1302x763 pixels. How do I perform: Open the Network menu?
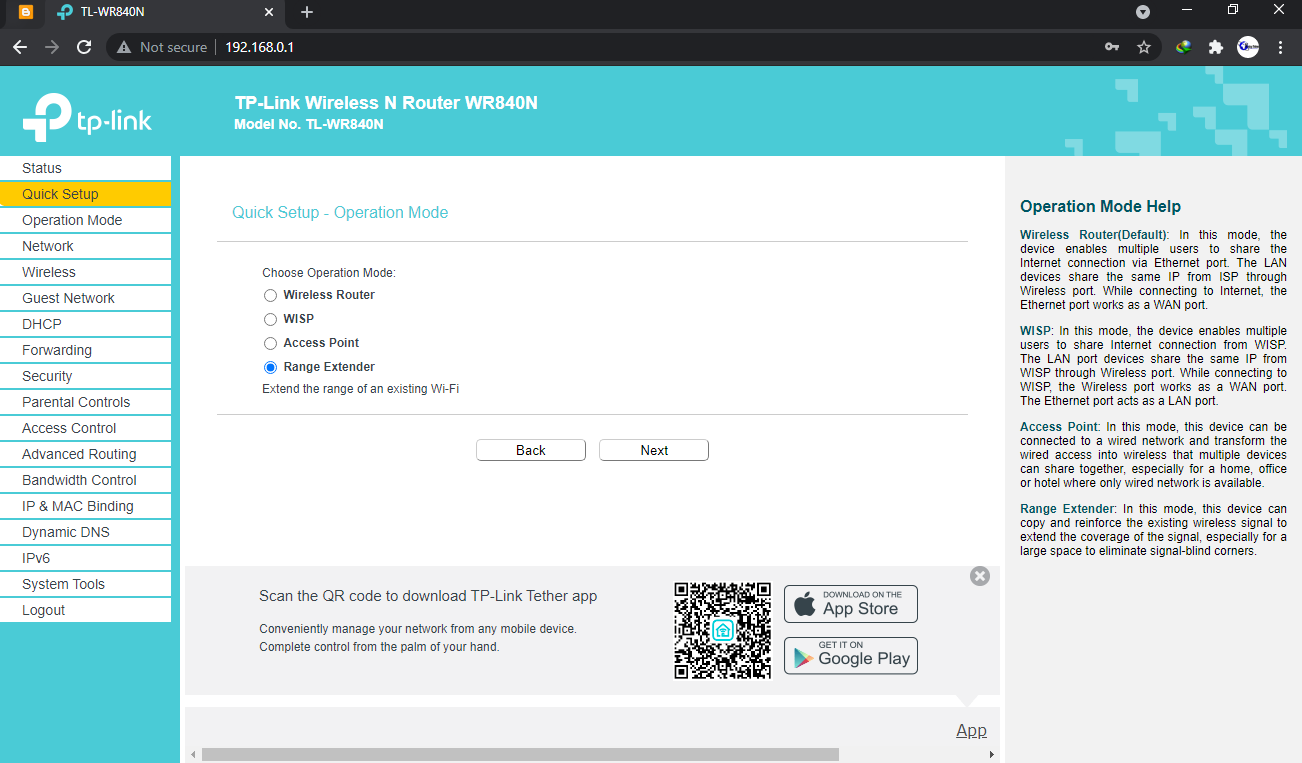(x=85, y=246)
